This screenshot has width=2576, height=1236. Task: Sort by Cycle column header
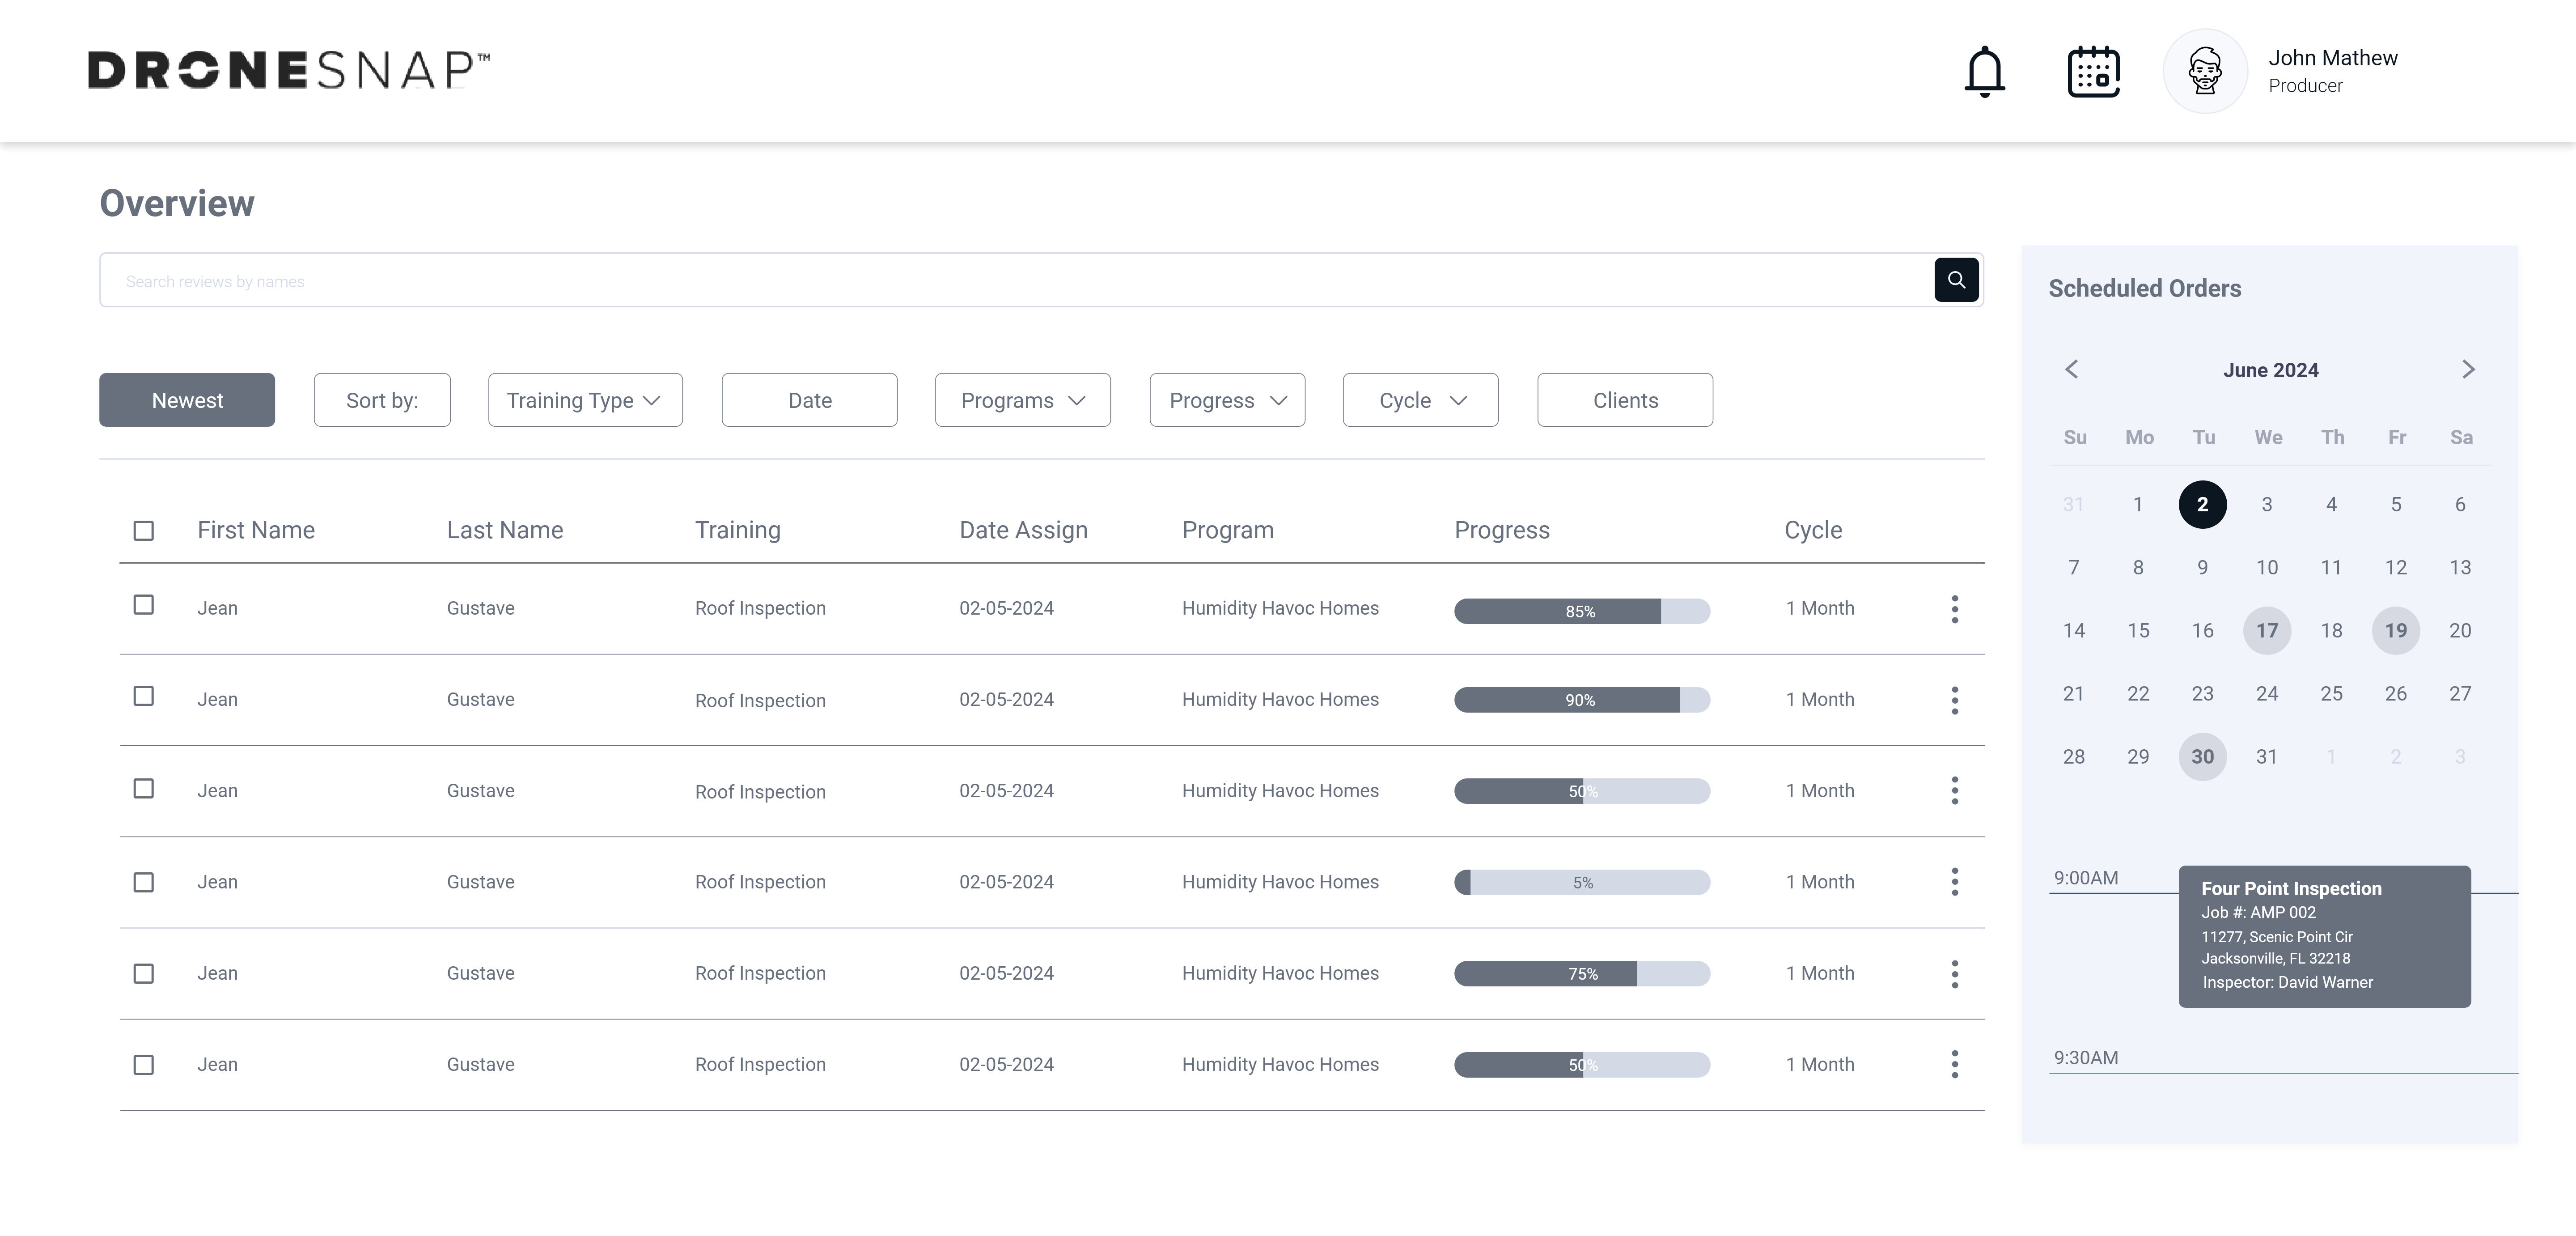coord(1813,530)
